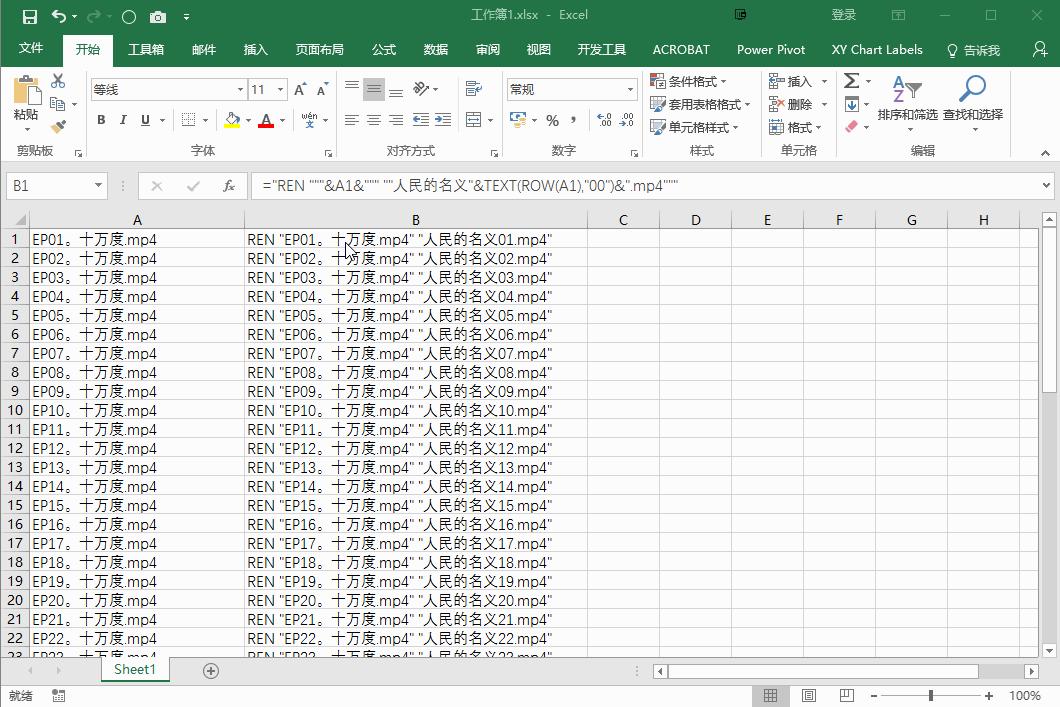
Task: Open 套用表格格式 table format menu
Action: coord(700,104)
